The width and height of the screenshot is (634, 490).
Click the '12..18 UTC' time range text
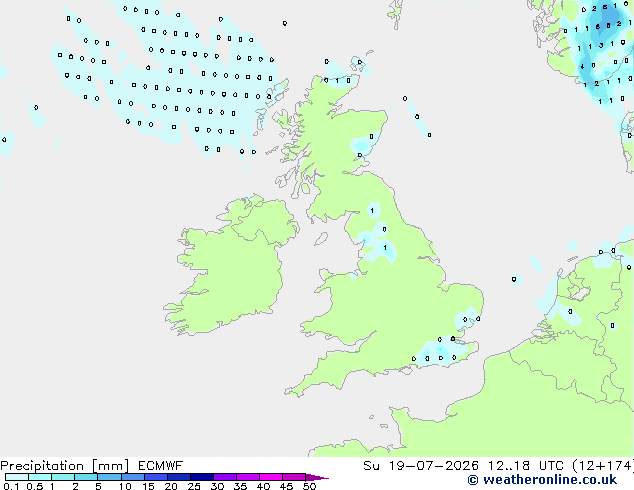[525, 466]
